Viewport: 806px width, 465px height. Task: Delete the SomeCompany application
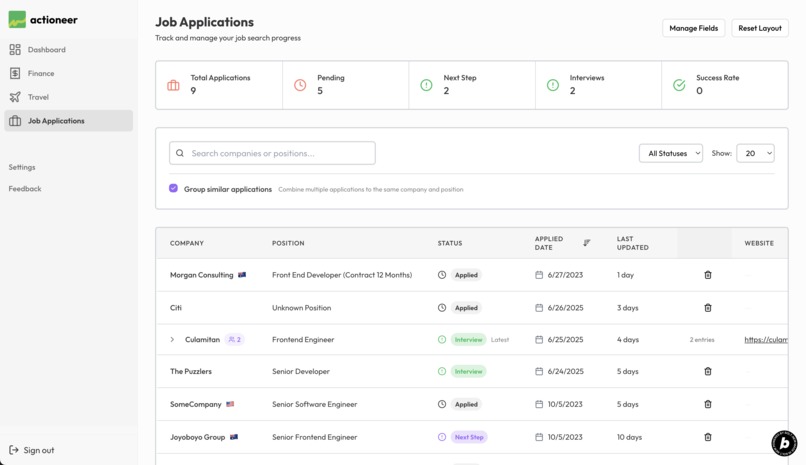(x=708, y=404)
